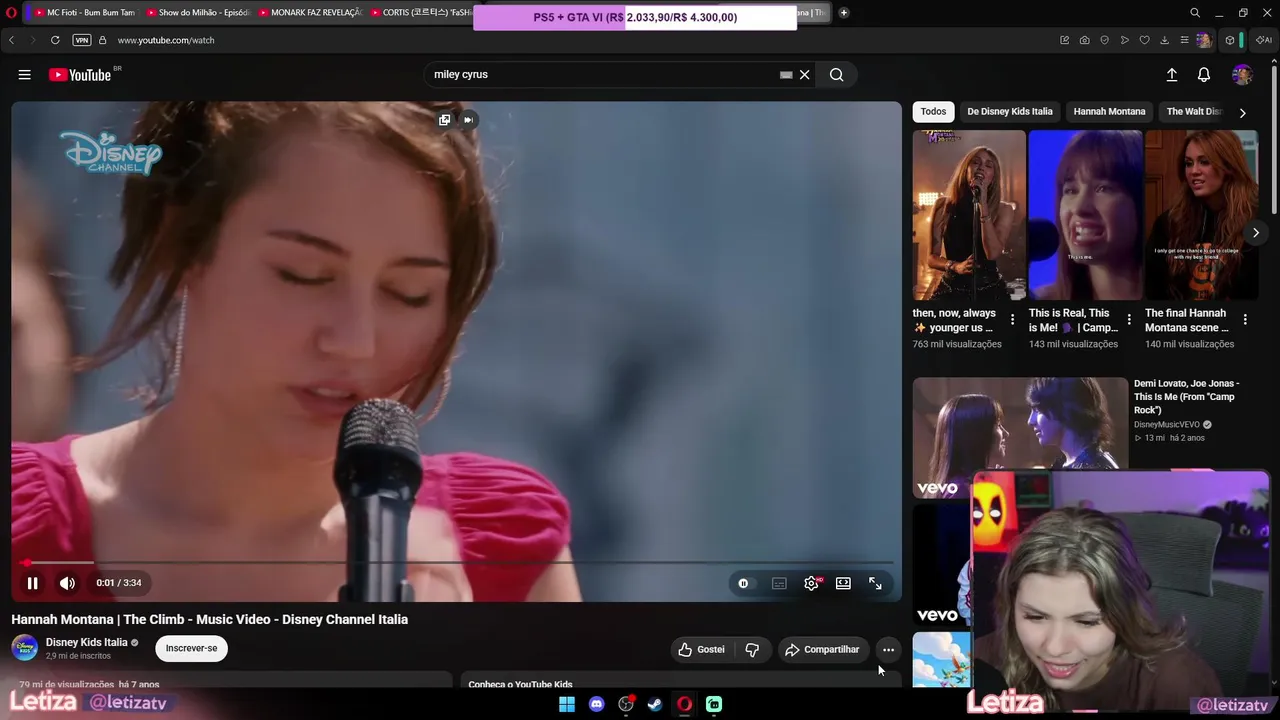Open Steam from the taskbar
Viewport: 1280px width, 720px height.
click(x=655, y=705)
